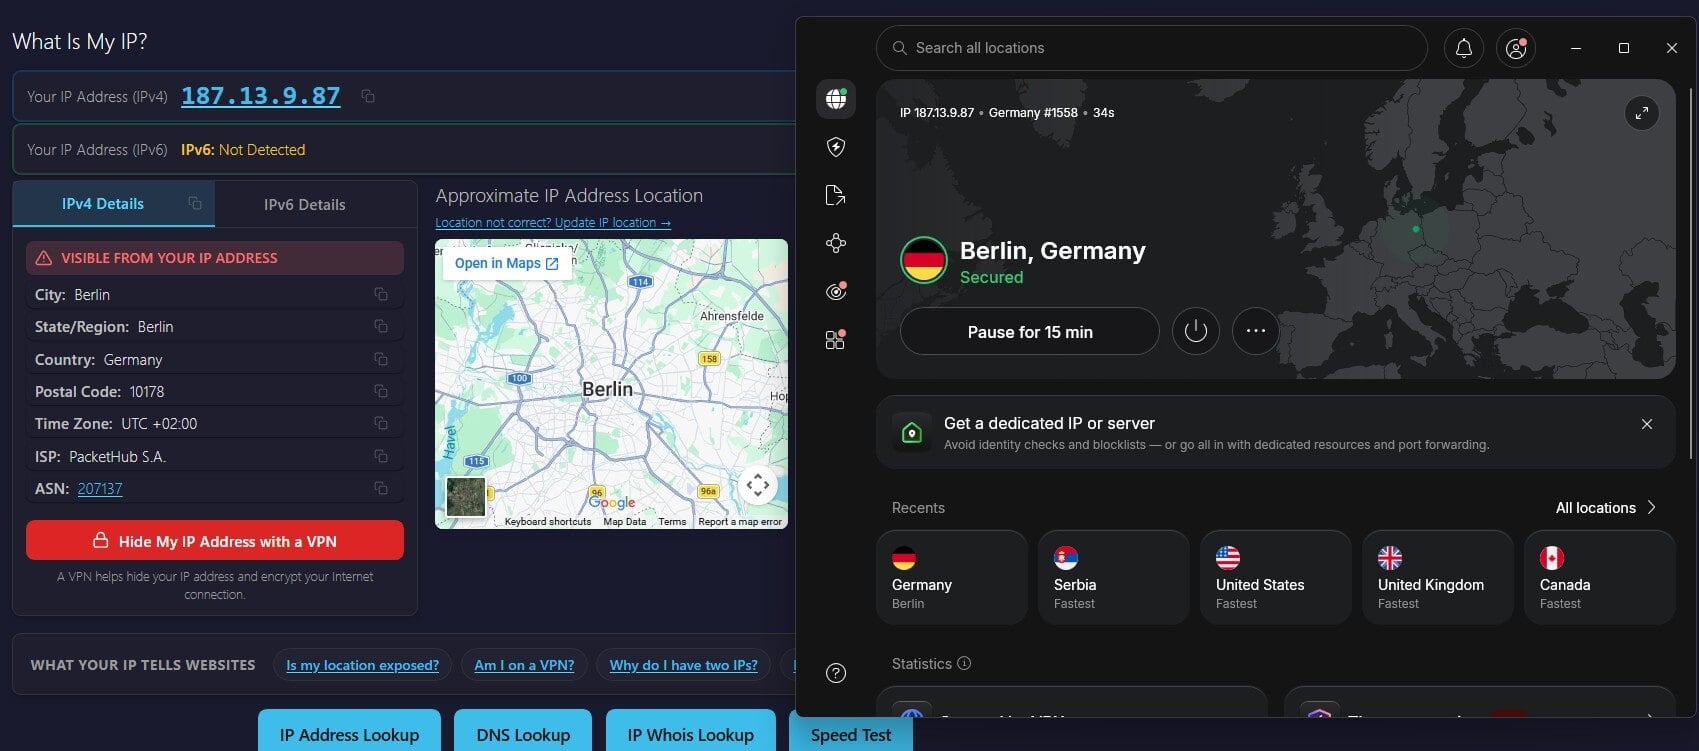Open the user account profile icon
Viewport: 1699px width, 751px height.
coord(1516,48)
